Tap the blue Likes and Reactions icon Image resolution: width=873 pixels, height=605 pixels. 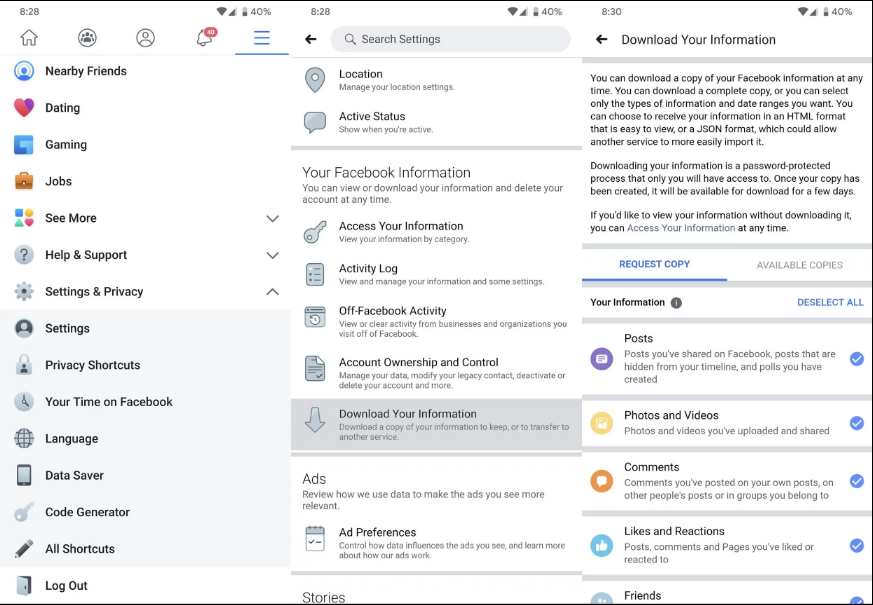(x=602, y=545)
